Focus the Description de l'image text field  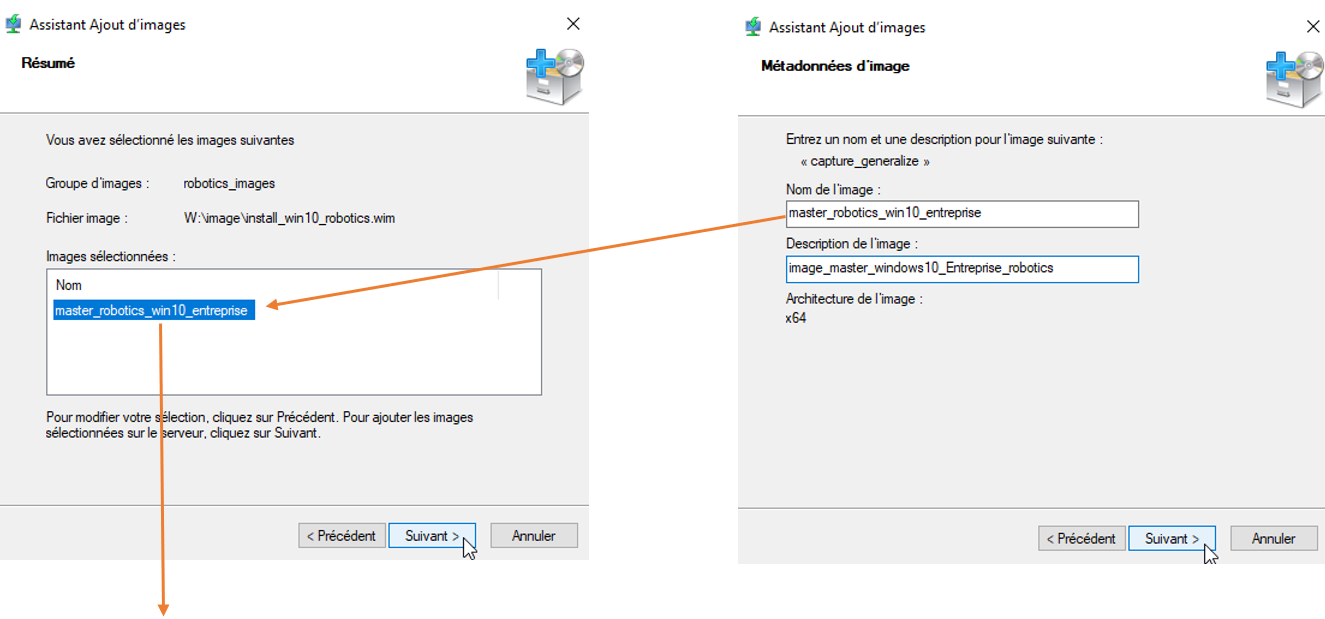[962, 268]
